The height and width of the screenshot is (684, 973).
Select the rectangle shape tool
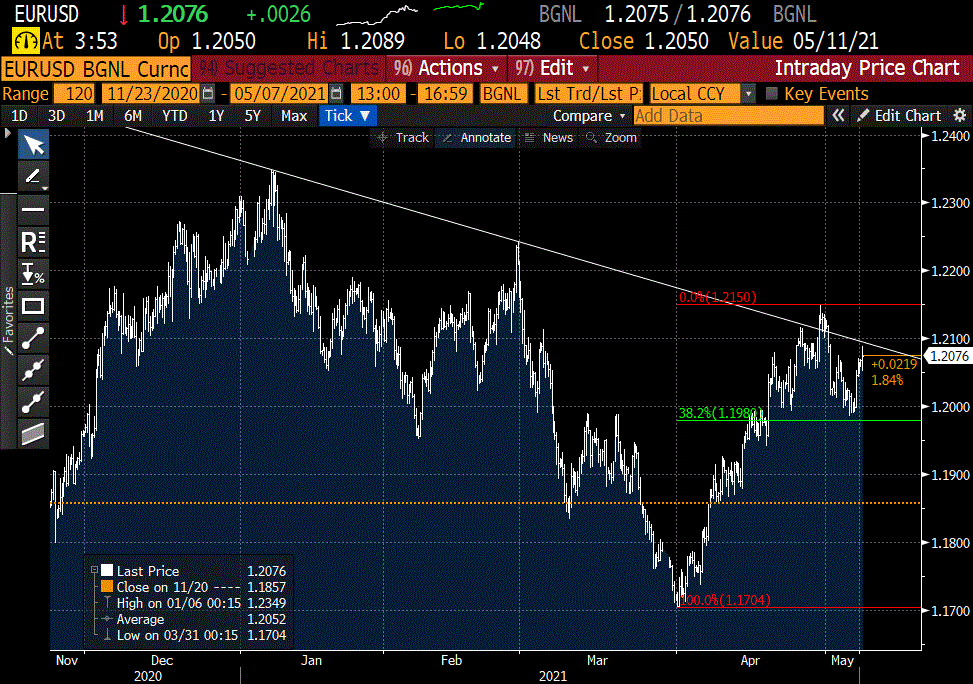click(x=34, y=305)
